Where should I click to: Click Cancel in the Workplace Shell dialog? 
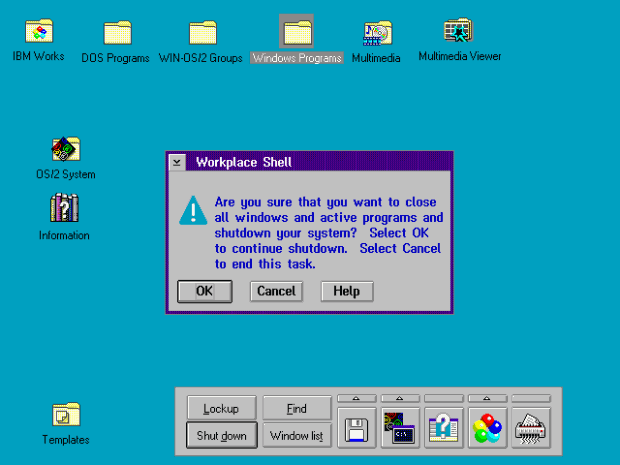pos(276,291)
